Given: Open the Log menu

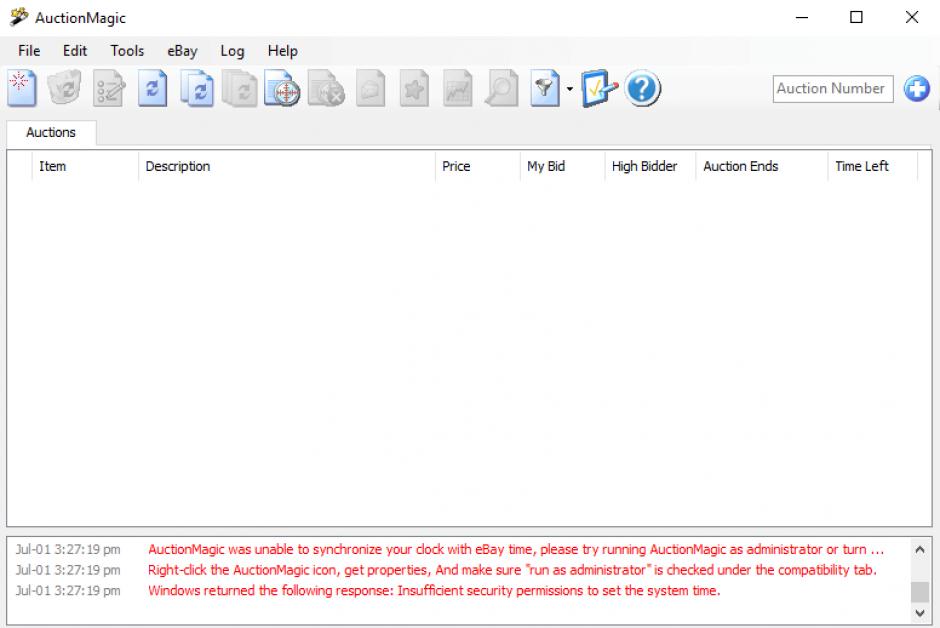Looking at the screenshot, I should click(232, 51).
